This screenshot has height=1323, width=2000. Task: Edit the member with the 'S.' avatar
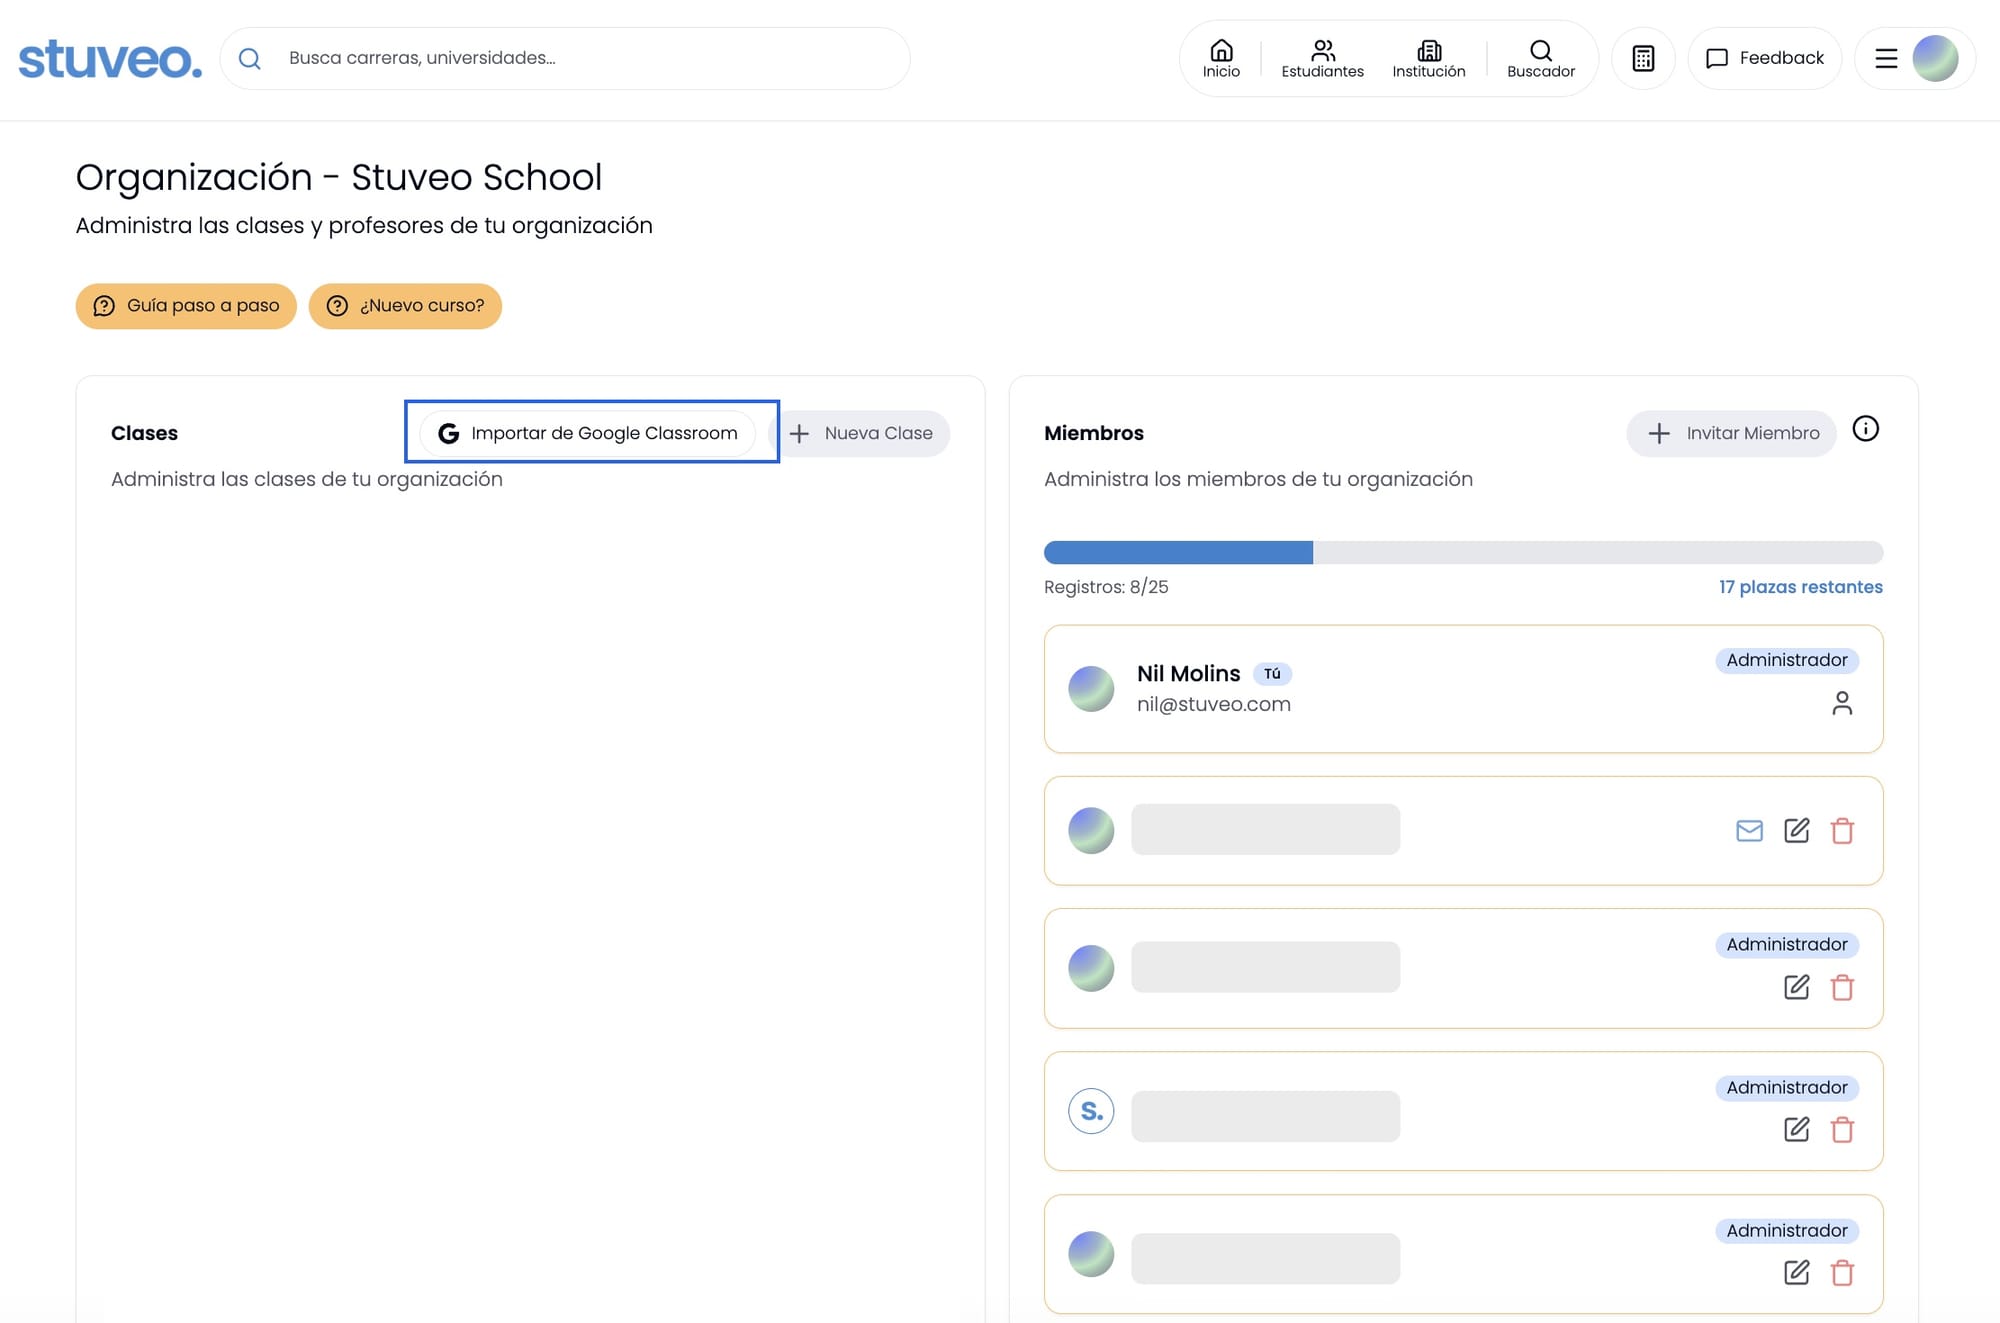point(1796,1130)
